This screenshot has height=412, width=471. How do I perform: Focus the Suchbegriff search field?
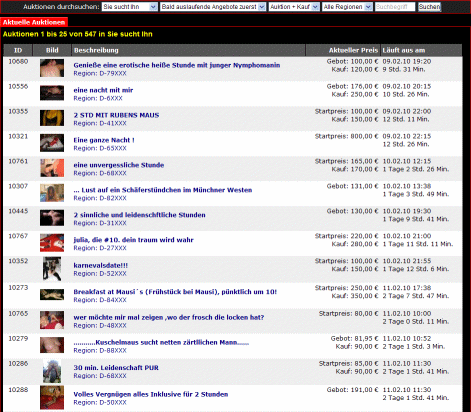click(x=395, y=7)
